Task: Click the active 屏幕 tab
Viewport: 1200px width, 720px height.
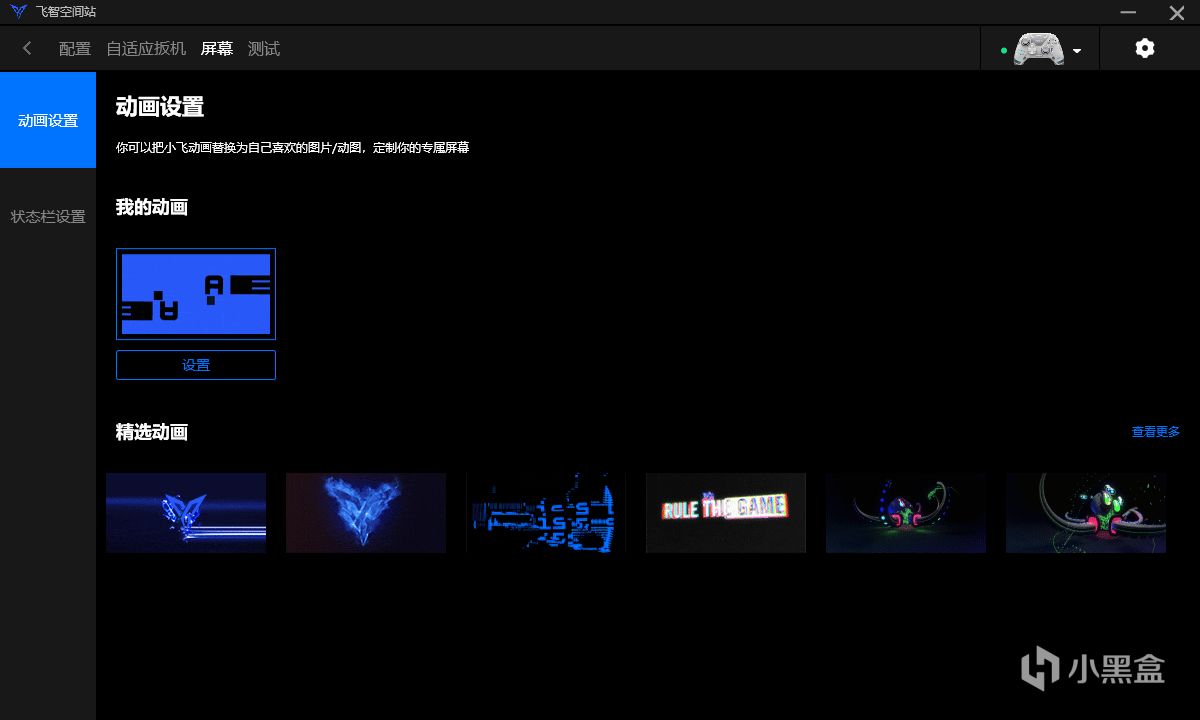Action: point(216,47)
